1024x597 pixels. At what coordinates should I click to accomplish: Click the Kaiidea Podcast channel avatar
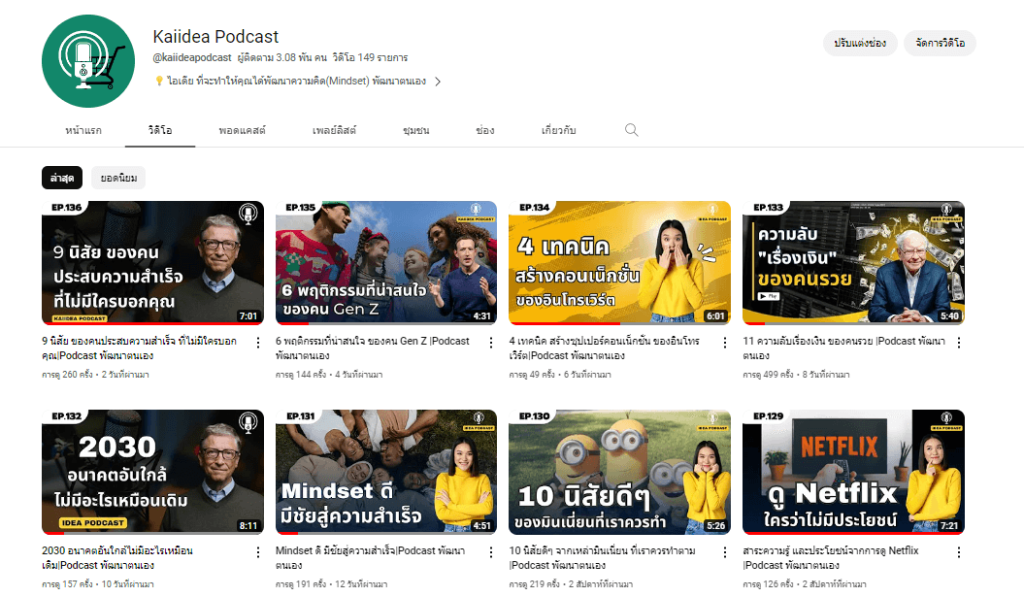88,61
